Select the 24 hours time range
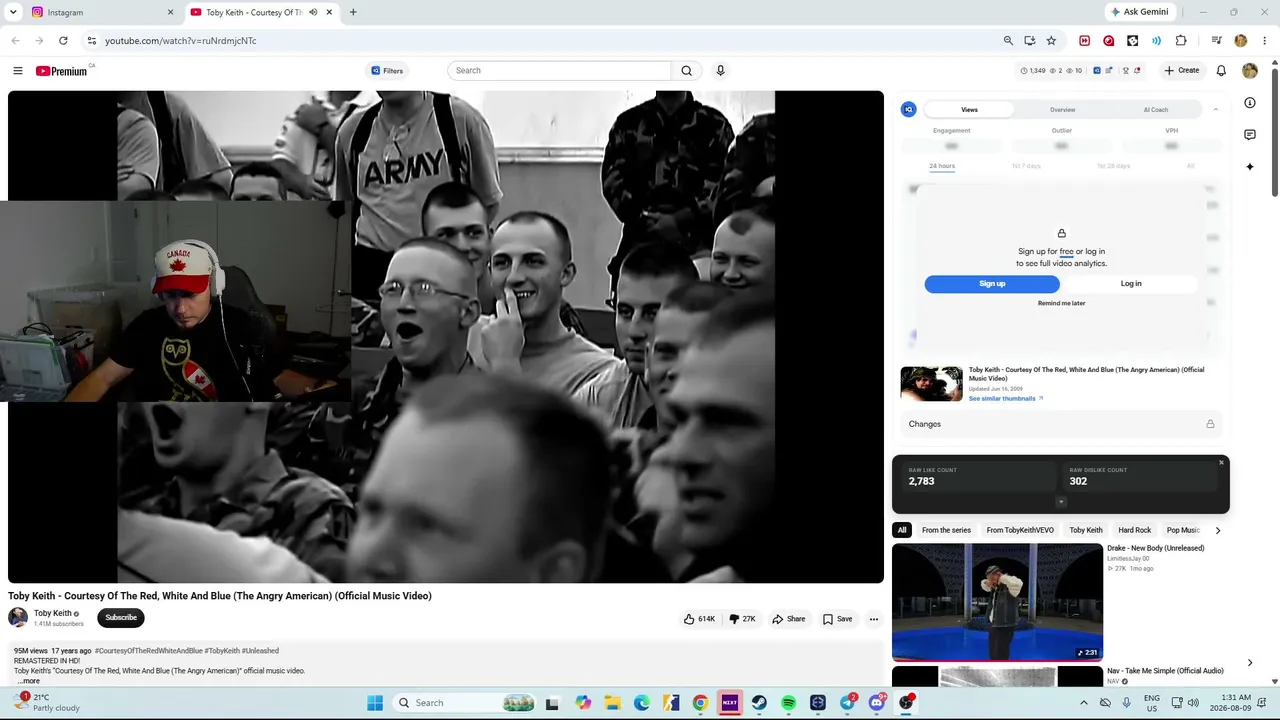Image resolution: width=1280 pixels, height=720 pixels. coord(942,166)
